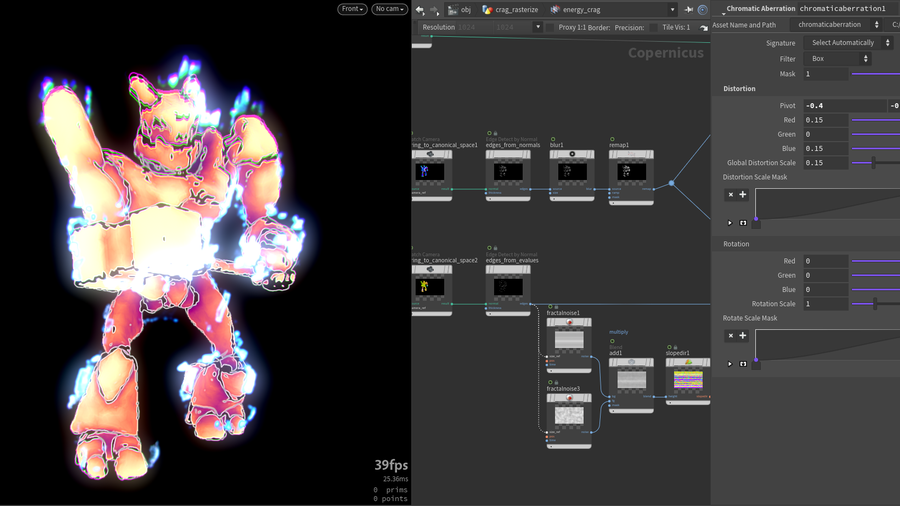
Task: Click camera icon on canonical_space2 node
Action: pos(430,269)
